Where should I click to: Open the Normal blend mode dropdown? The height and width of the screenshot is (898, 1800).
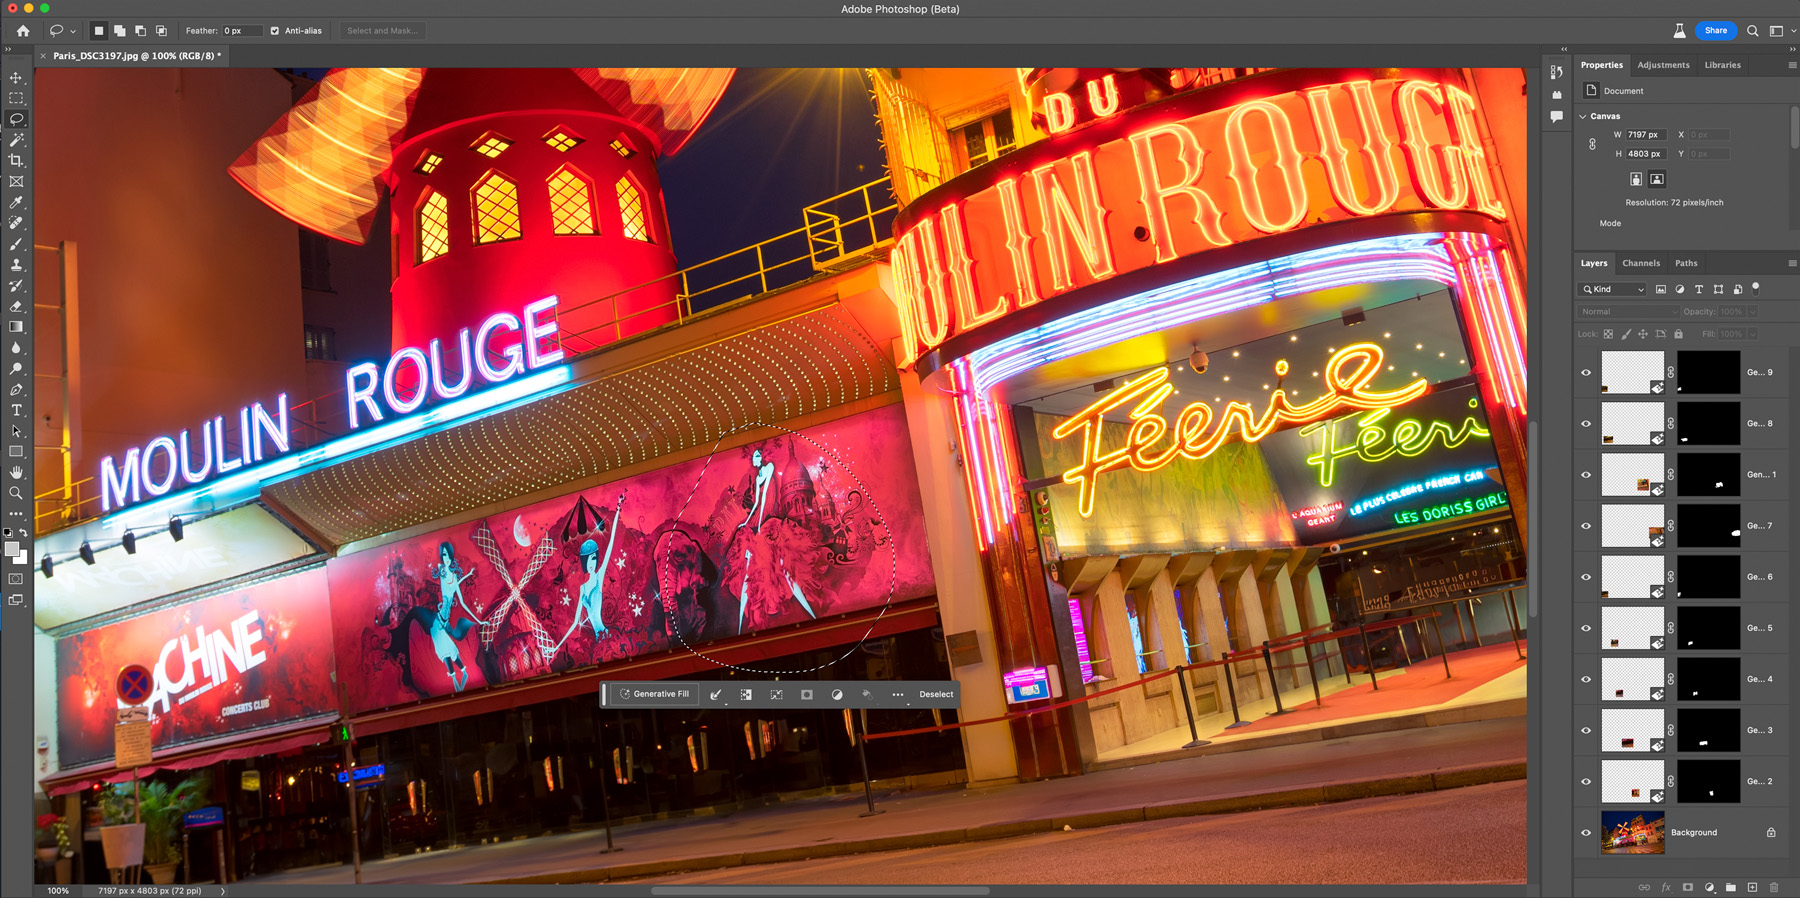click(1627, 312)
